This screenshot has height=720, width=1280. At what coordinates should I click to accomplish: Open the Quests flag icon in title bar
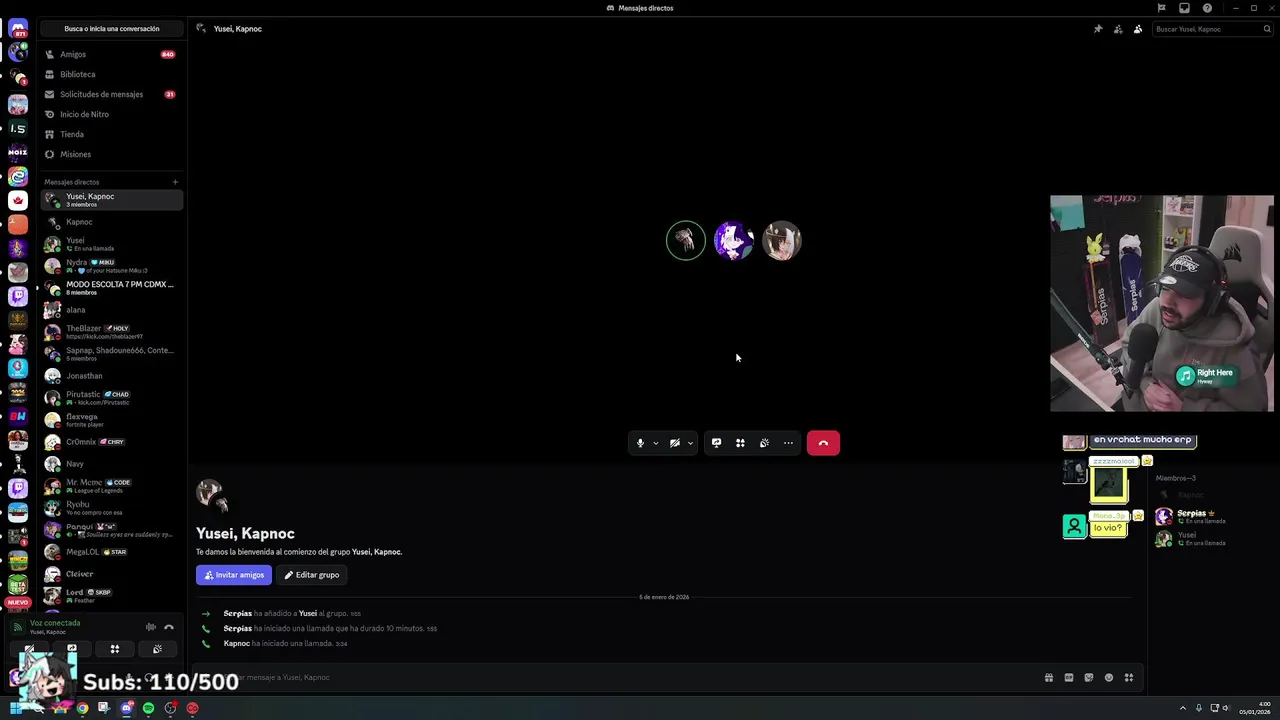coord(1161,8)
